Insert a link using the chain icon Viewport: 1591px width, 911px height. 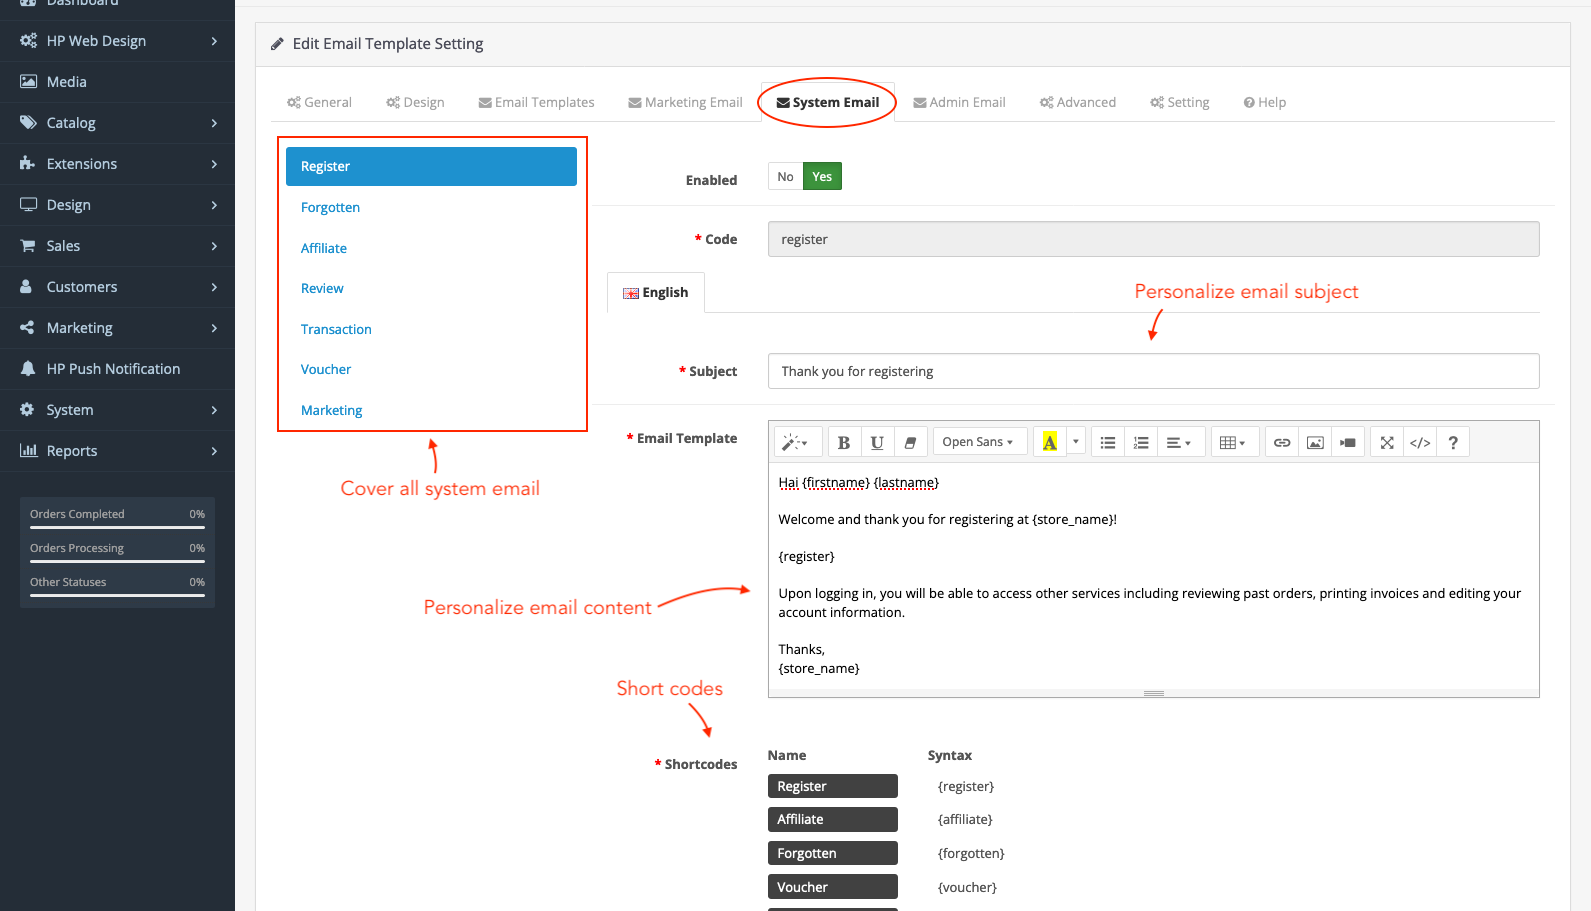(1281, 442)
